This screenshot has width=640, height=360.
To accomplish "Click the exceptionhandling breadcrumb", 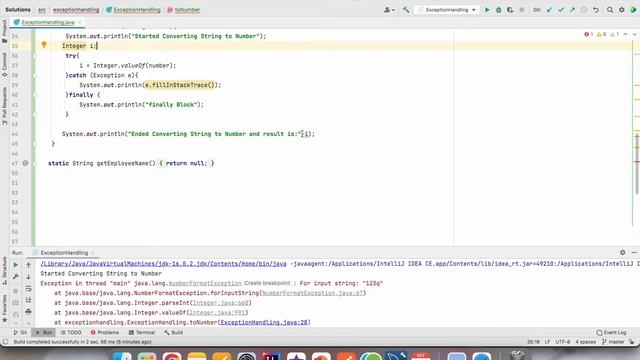I will tap(76, 10).
